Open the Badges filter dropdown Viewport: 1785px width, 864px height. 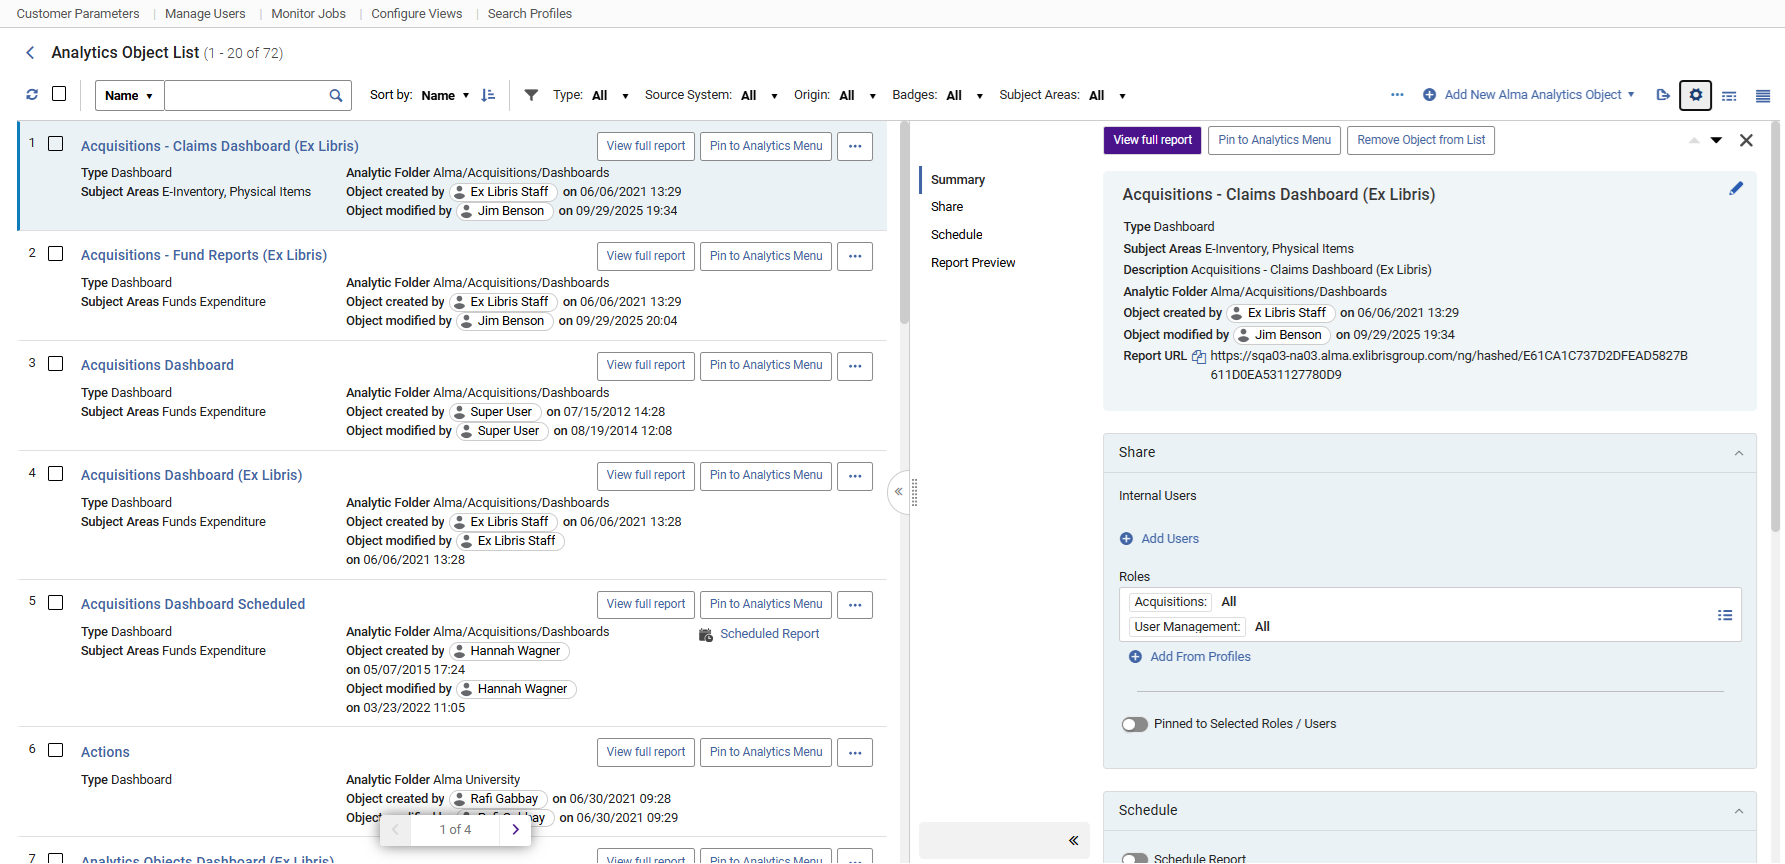click(965, 96)
